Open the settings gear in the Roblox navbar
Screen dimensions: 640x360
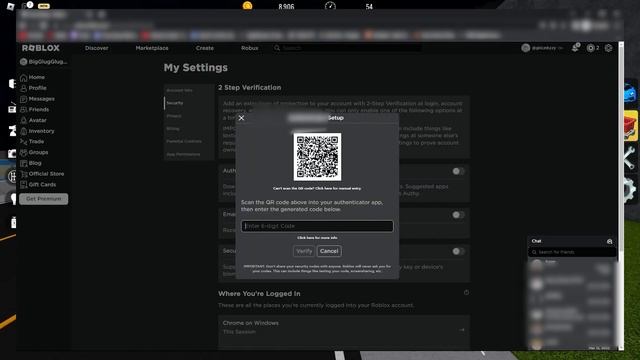(608, 48)
